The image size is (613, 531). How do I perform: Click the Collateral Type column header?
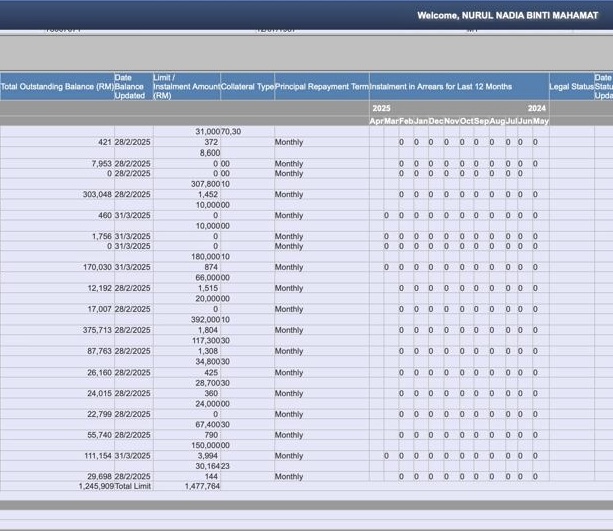247,87
